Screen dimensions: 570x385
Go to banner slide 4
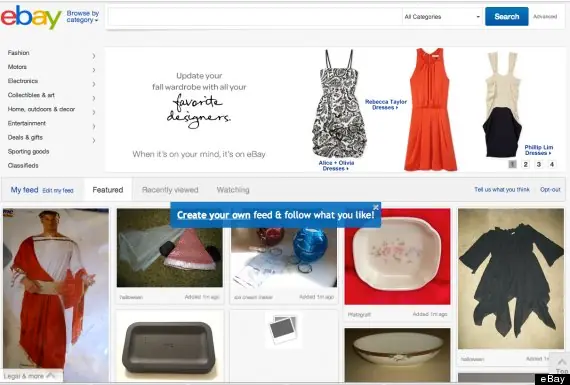[552, 164]
